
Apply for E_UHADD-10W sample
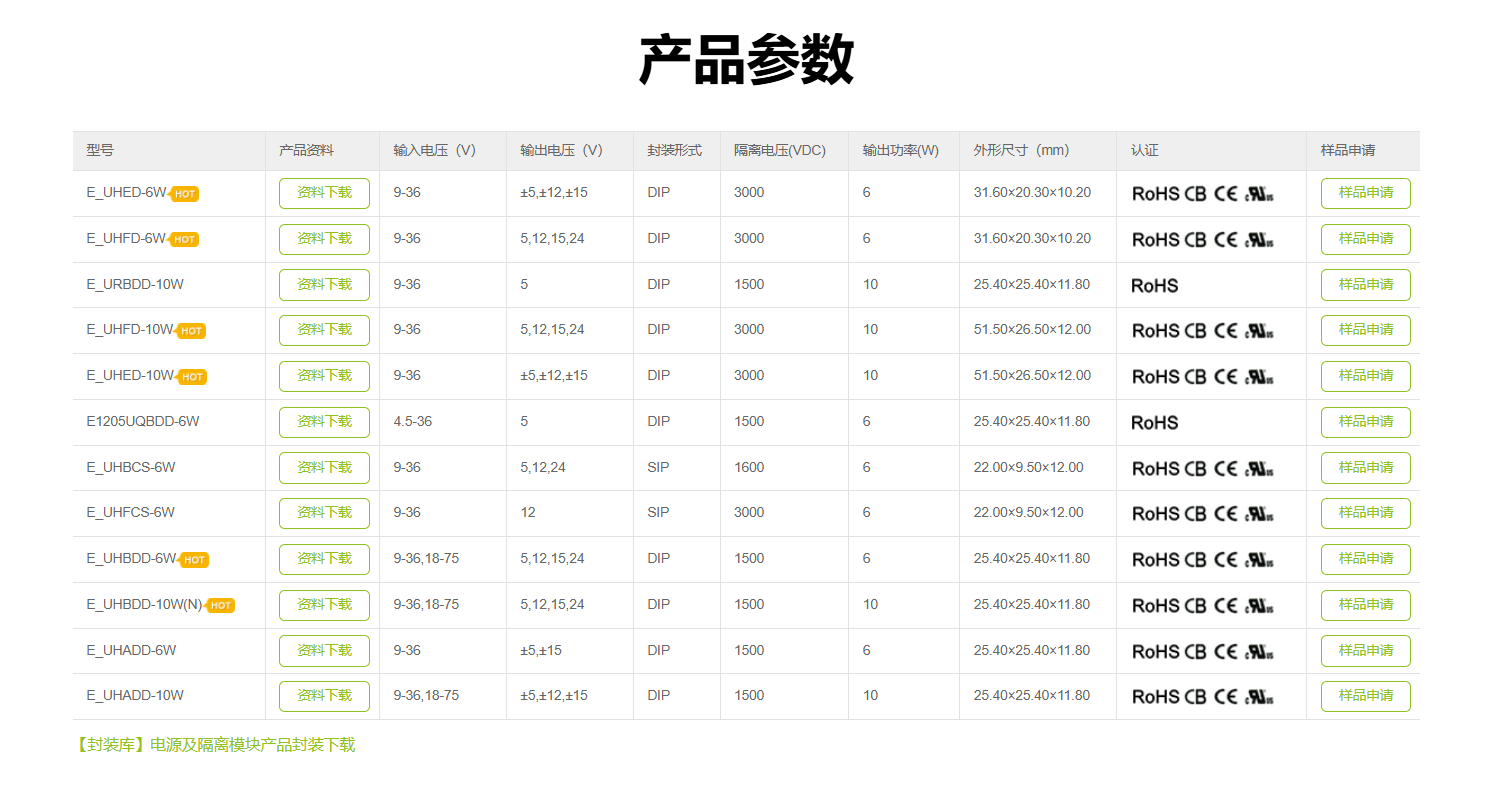click(1365, 696)
